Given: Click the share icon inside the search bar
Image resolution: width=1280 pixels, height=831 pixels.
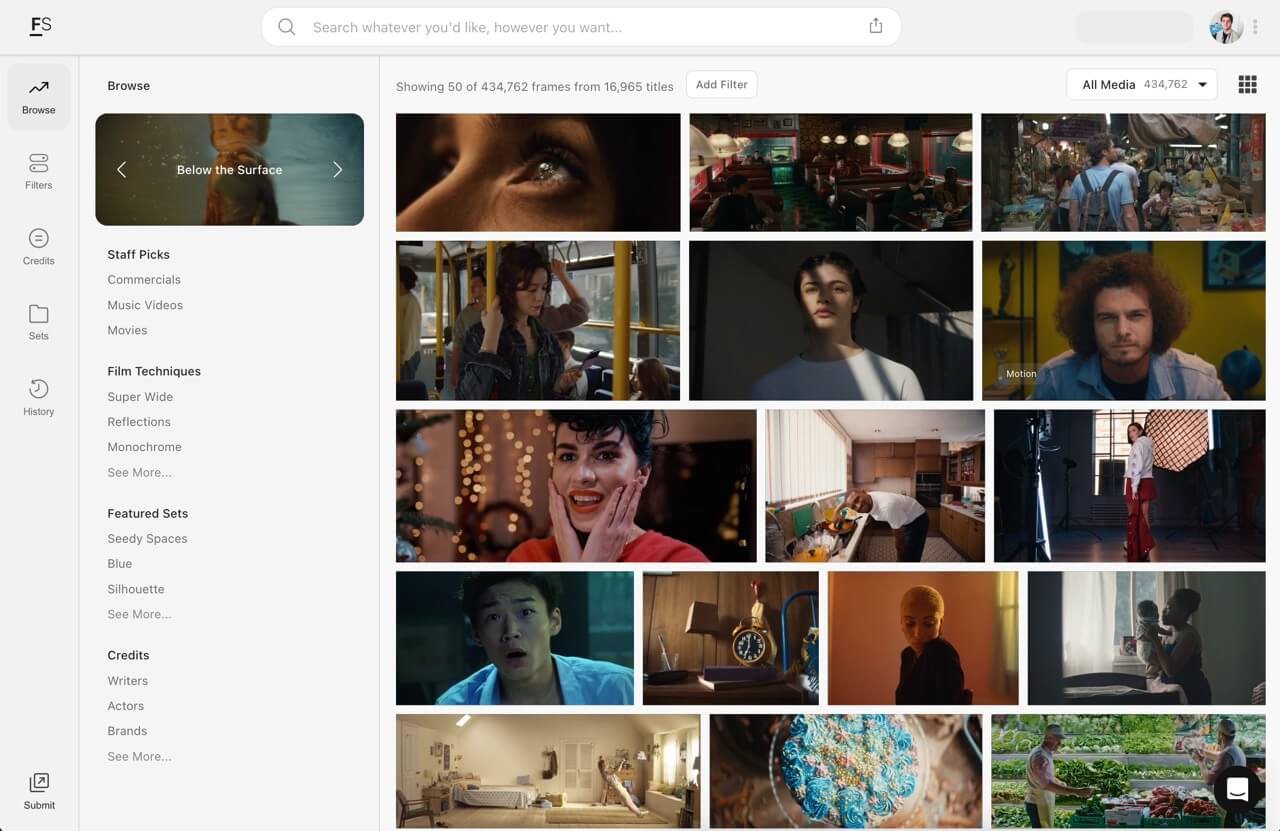Looking at the screenshot, I should pyautogui.click(x=876, y=26).
